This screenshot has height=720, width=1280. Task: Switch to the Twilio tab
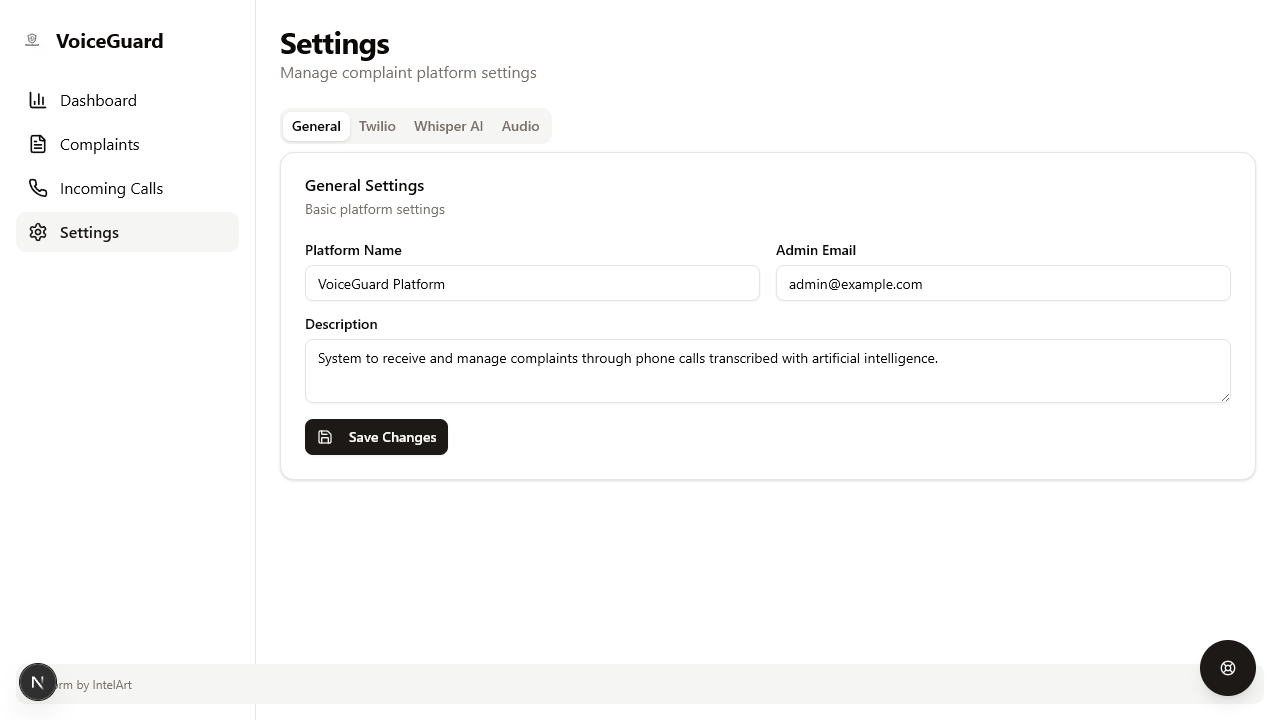377,126
